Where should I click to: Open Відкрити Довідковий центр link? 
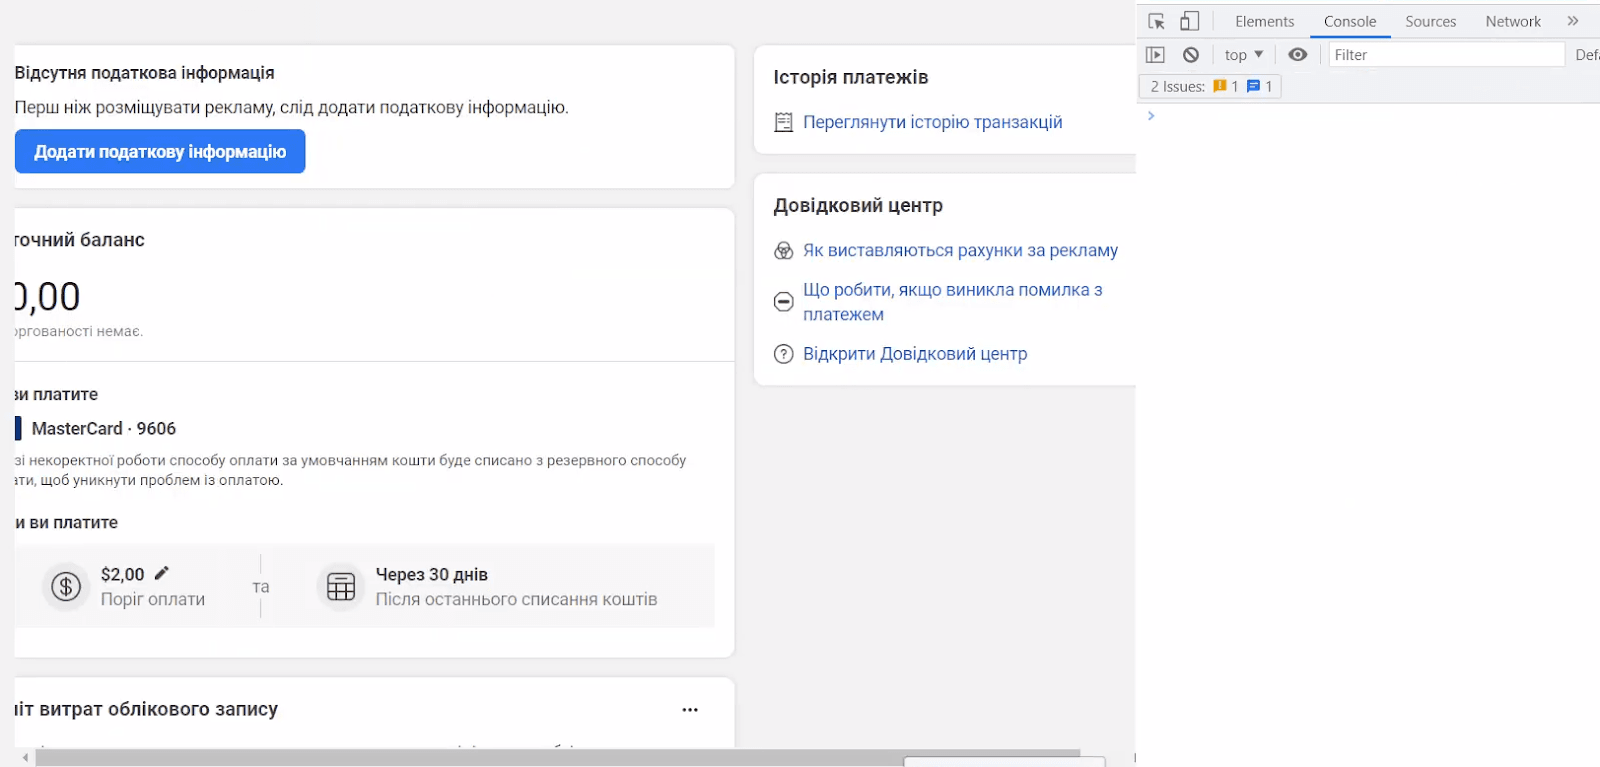[915, 354]
